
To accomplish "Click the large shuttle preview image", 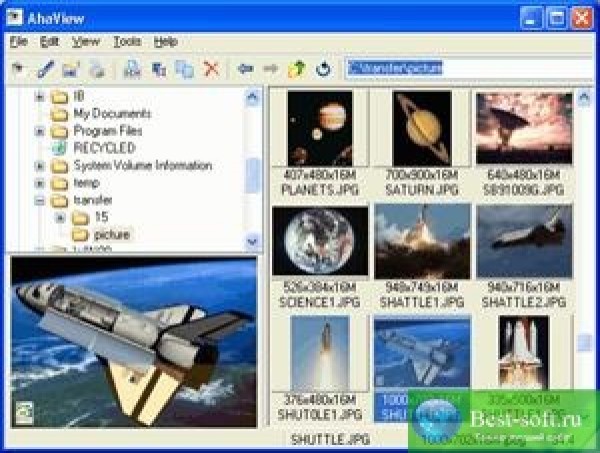I will point(134,342).
